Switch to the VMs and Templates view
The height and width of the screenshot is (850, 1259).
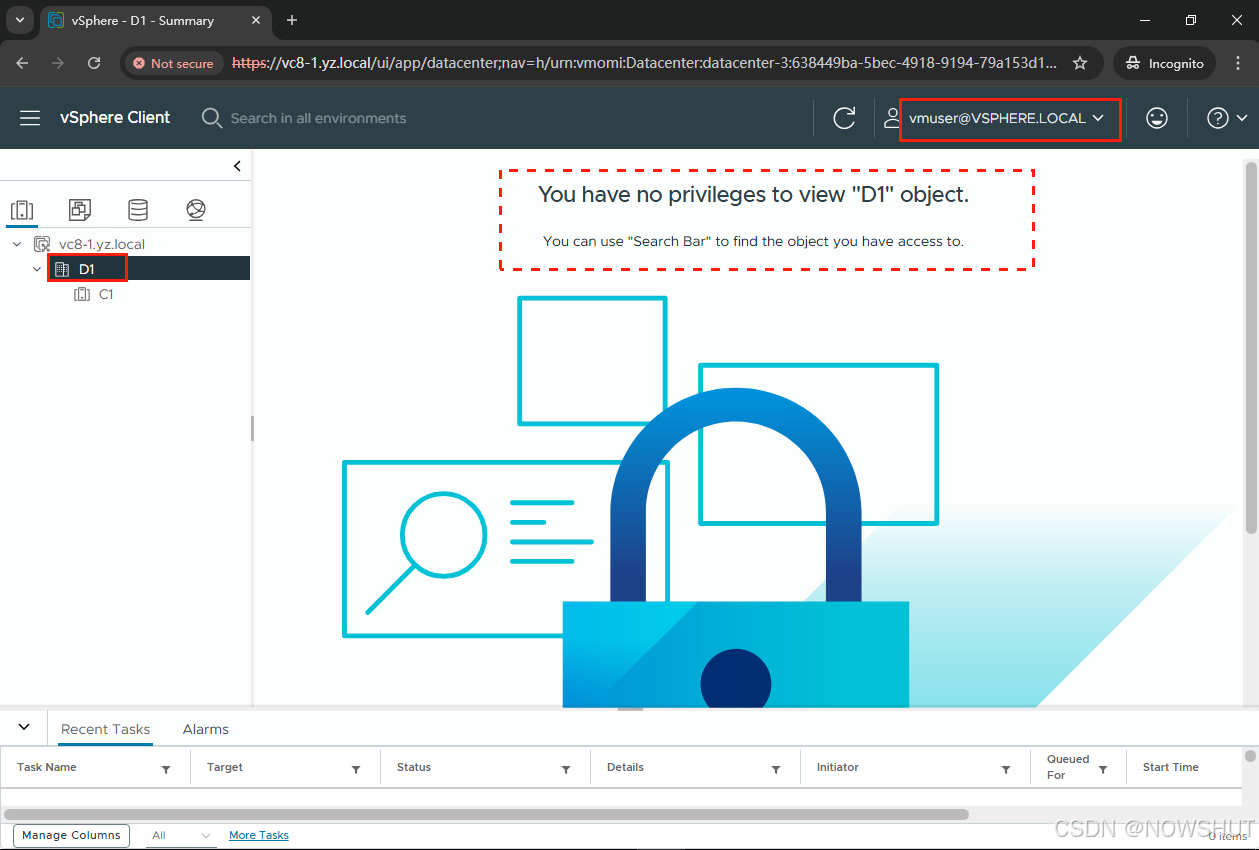(x=80, y=210)
